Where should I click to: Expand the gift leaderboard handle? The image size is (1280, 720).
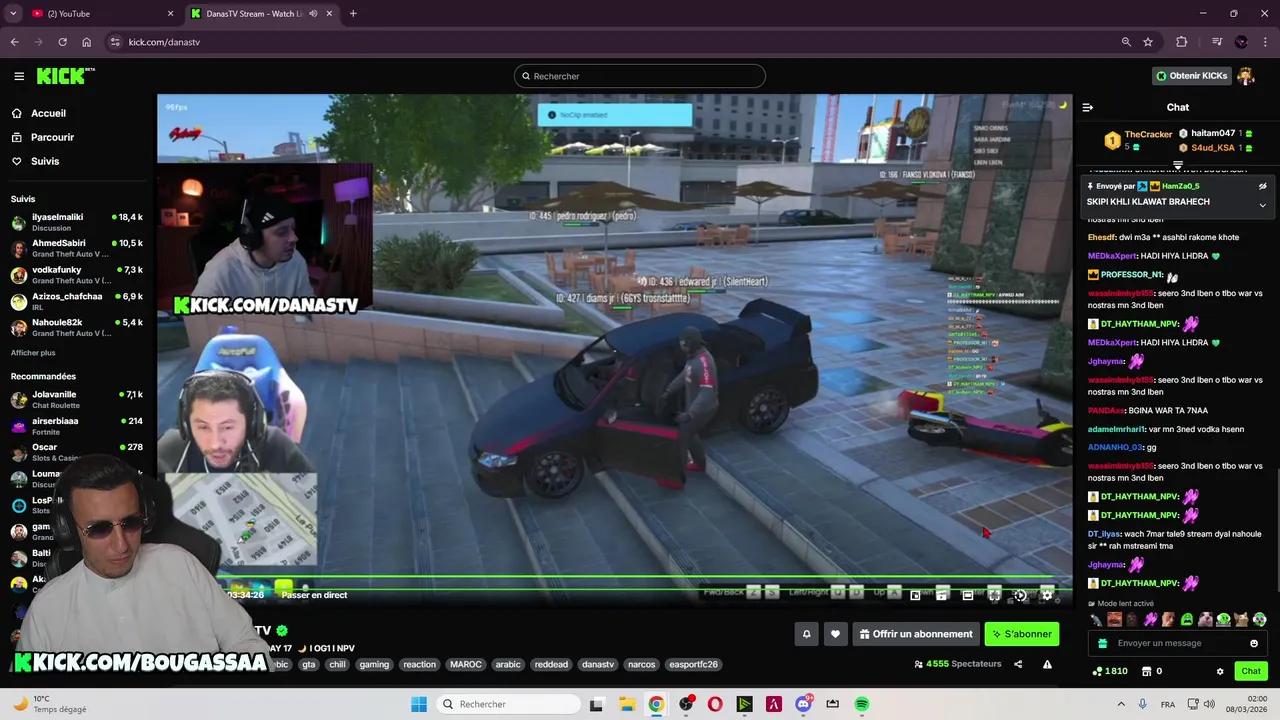coord(1178,165)
